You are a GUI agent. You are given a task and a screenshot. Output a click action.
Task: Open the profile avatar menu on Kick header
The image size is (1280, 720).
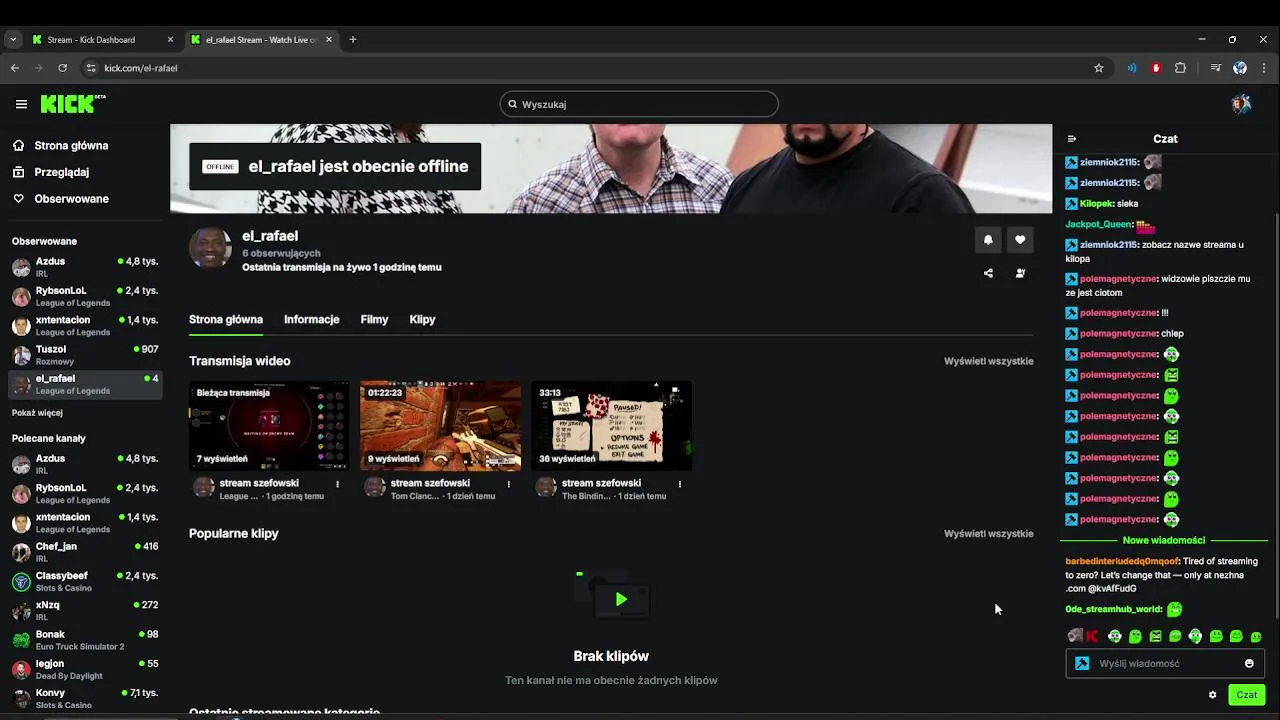click(1241, 104)
